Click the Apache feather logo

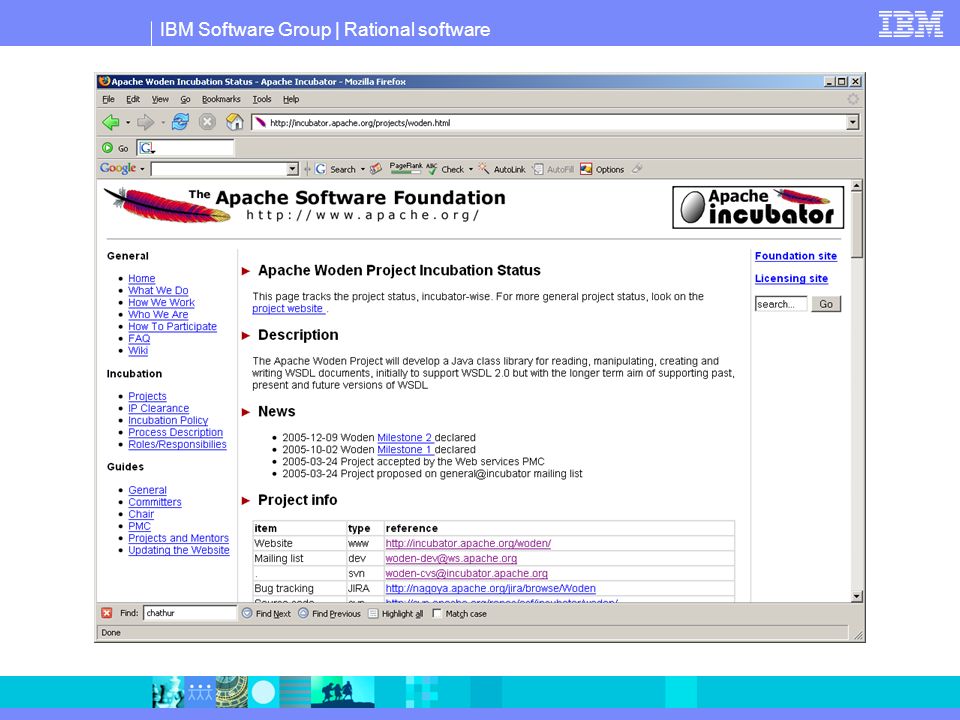point(167,205)
